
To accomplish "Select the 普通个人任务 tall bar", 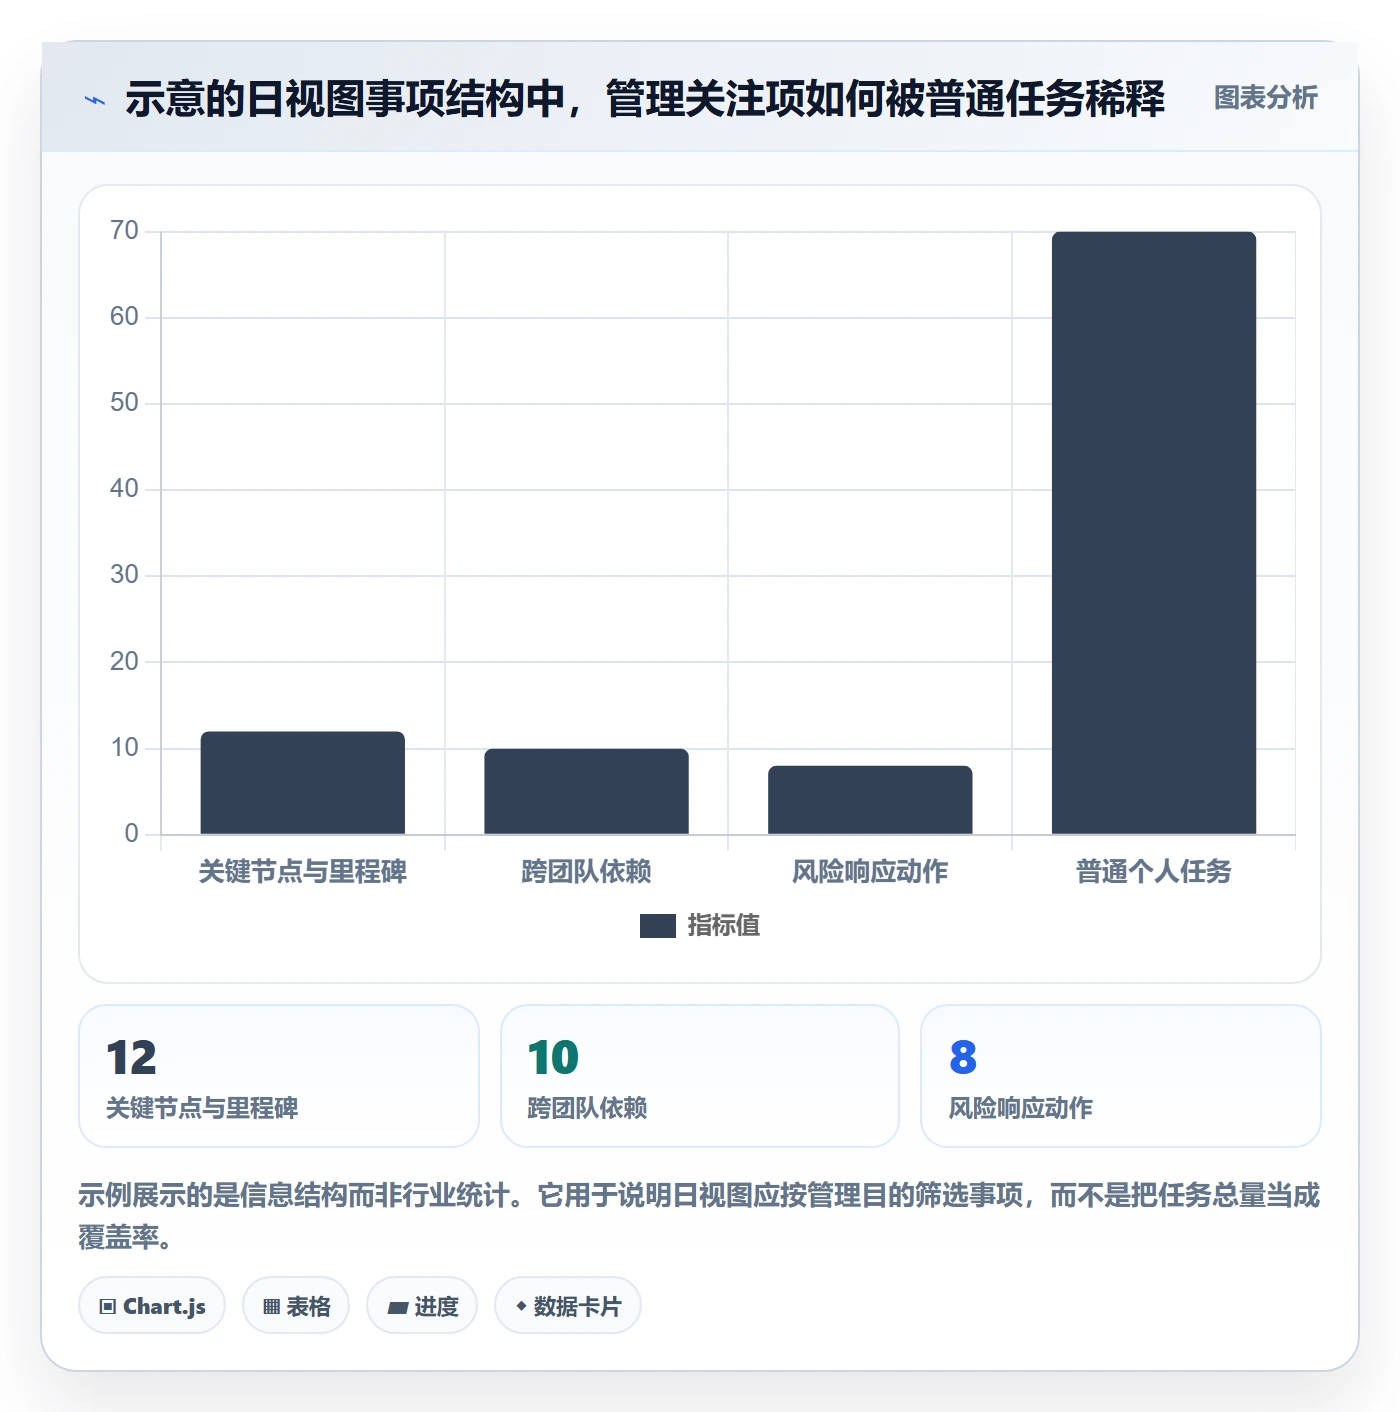I will point(1154,533).
